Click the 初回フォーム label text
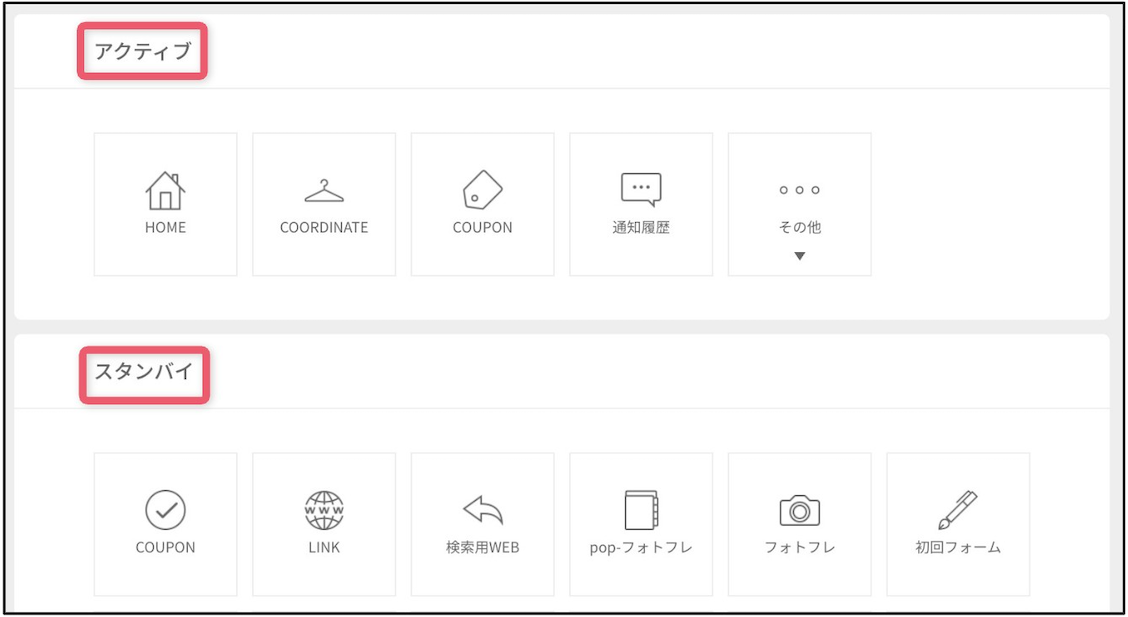The image size is (1128, 617). [958, 547]
